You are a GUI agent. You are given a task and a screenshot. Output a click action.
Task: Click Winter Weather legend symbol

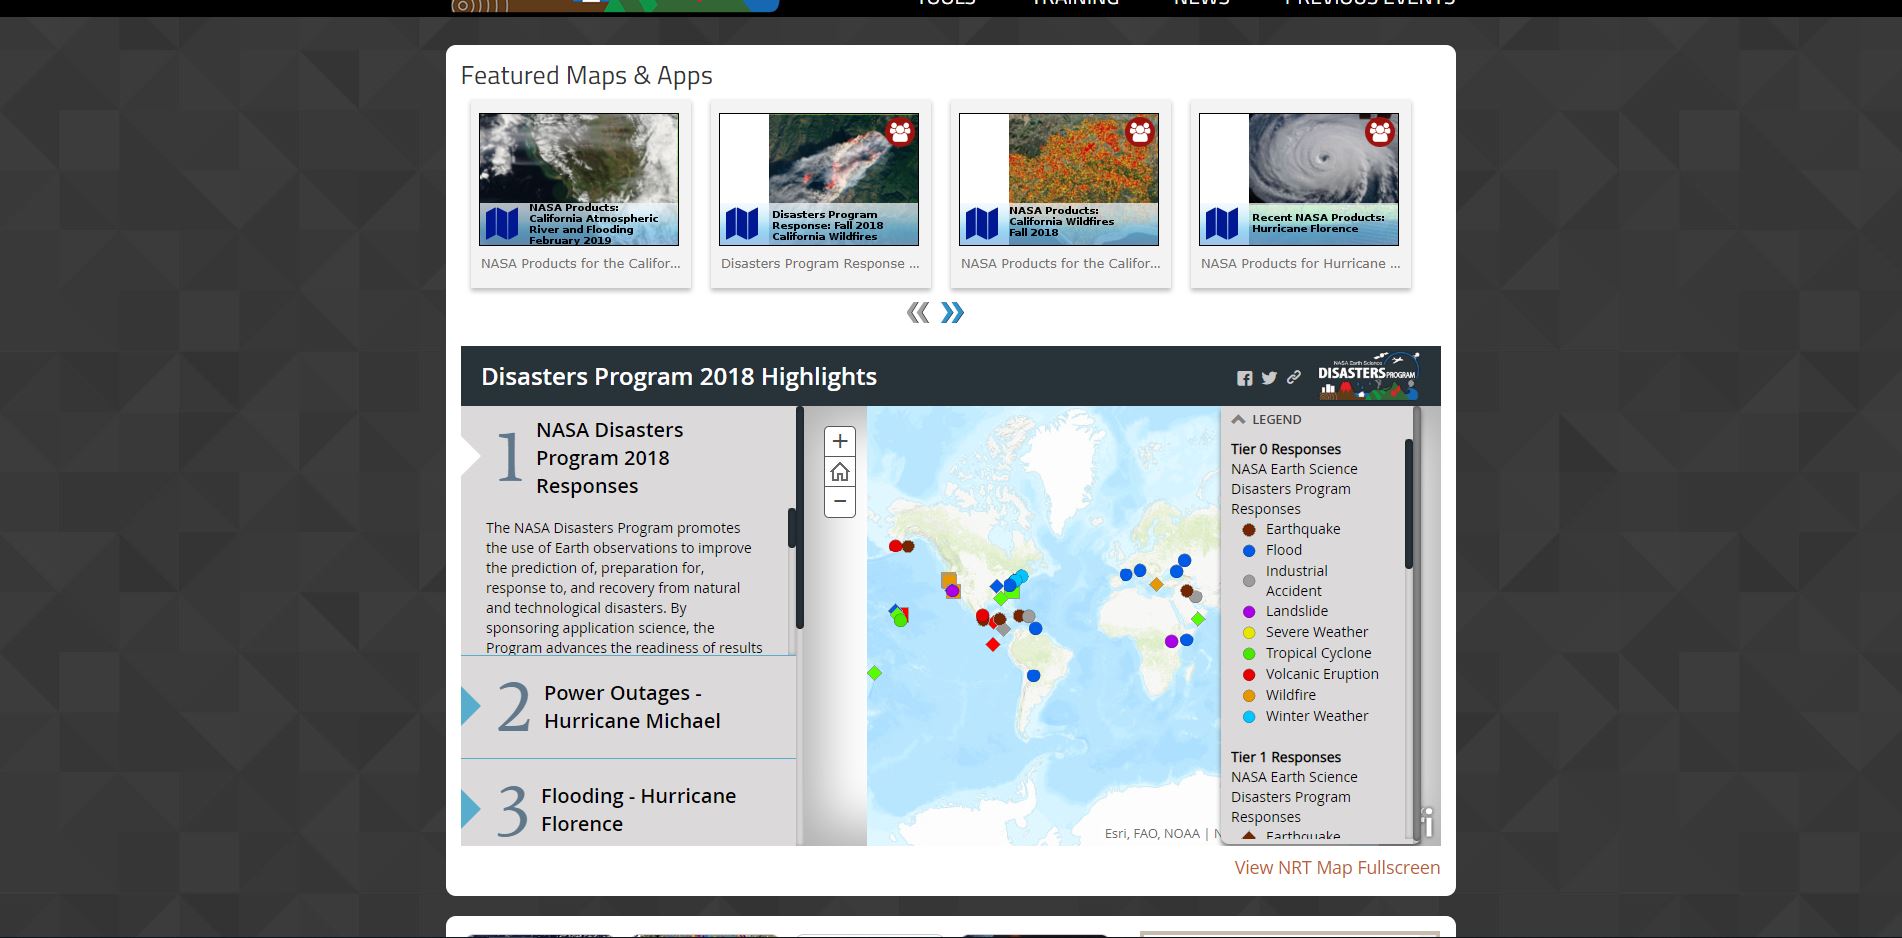tap(1249, 717)
